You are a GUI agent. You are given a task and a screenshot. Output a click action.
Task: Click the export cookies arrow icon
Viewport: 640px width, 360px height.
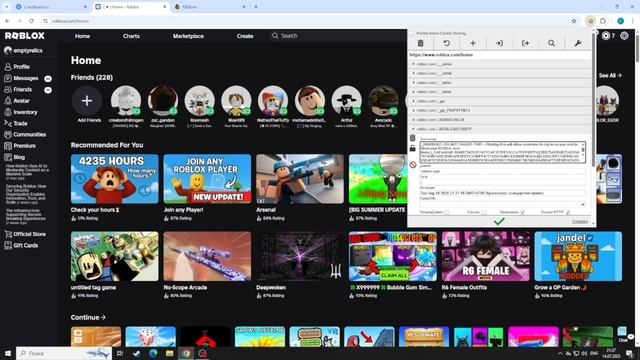[525, 43]
